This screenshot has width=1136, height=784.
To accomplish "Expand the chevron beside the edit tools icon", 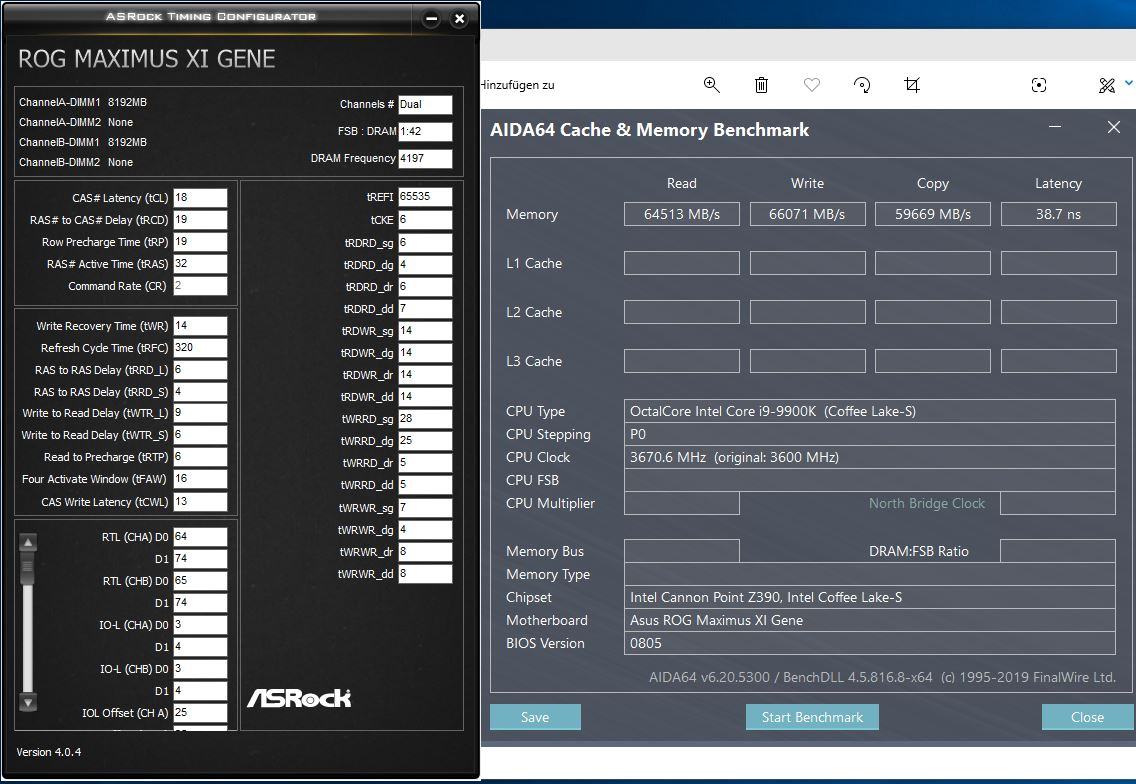I will 1129,83.
